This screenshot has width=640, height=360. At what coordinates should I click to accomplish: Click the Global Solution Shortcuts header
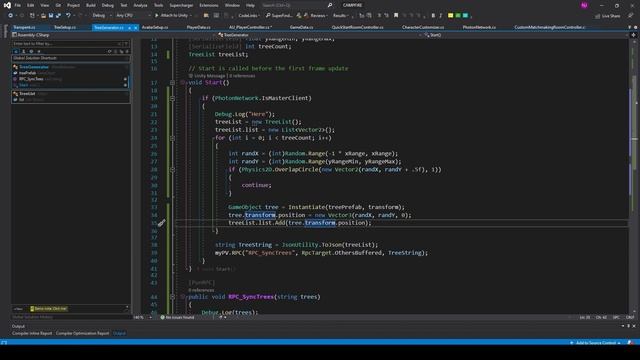point(70,58)
